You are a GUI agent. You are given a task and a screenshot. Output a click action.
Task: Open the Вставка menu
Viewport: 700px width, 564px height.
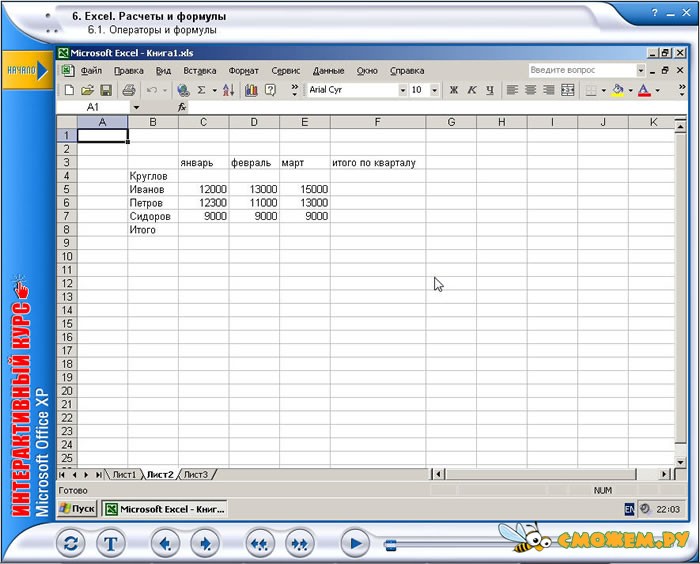click(200, 71)
